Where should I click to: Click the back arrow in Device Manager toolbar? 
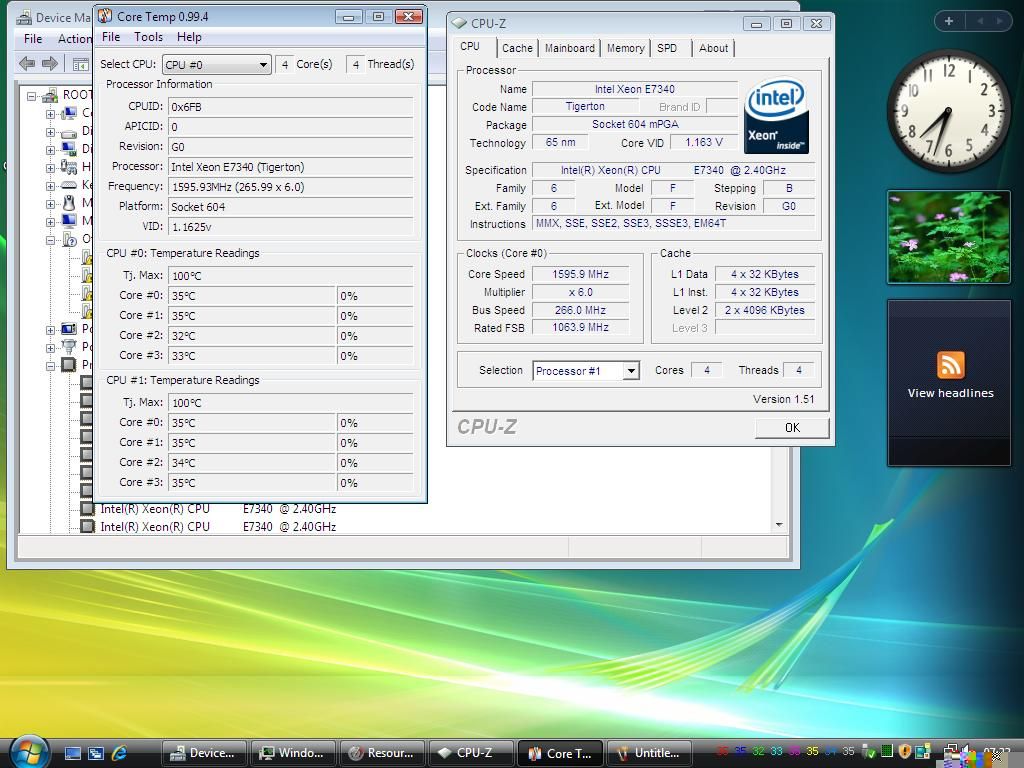pyautogui.click(x=27, y=63)
